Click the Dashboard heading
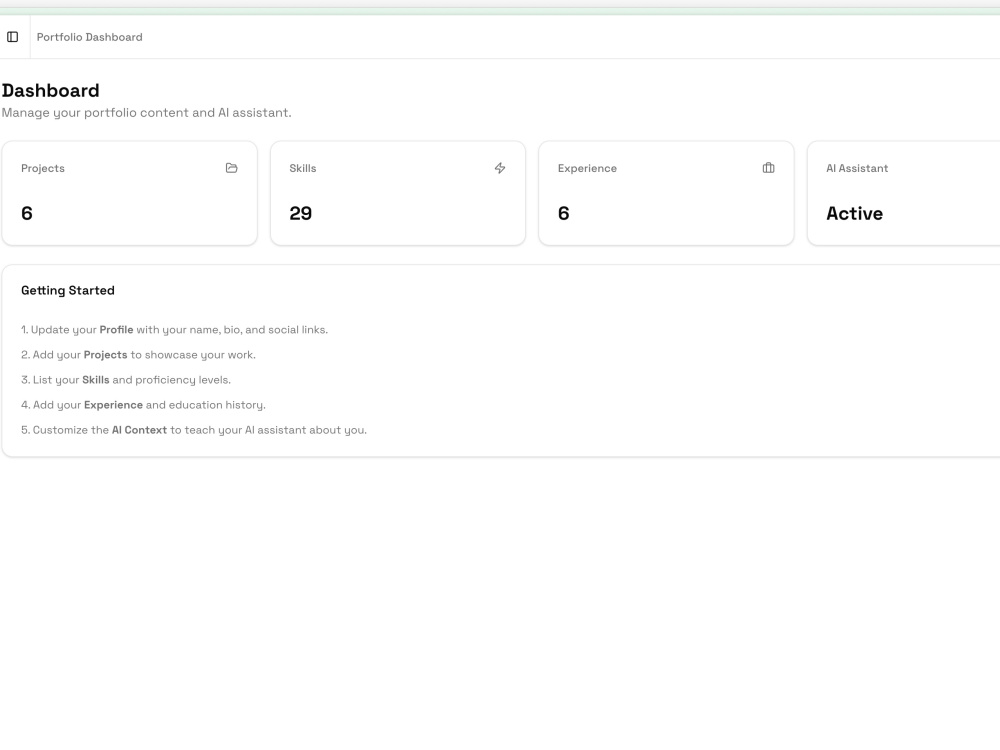The width and height of the screenshot is (1000, 750). coord(50,91)
